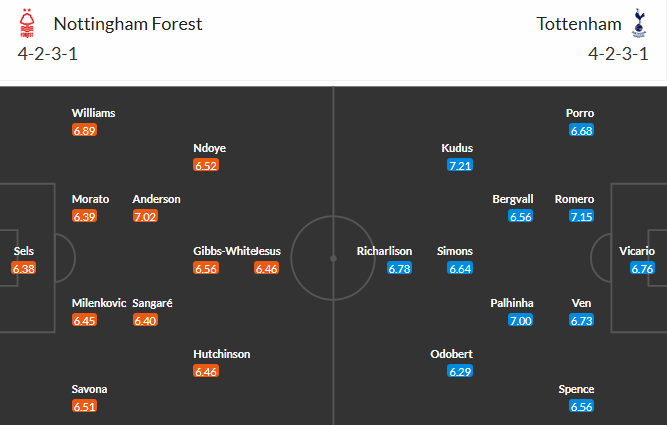Click Milenkovic's 6.45 rating badge
The image size is (667, 425).
pos(85,320)
